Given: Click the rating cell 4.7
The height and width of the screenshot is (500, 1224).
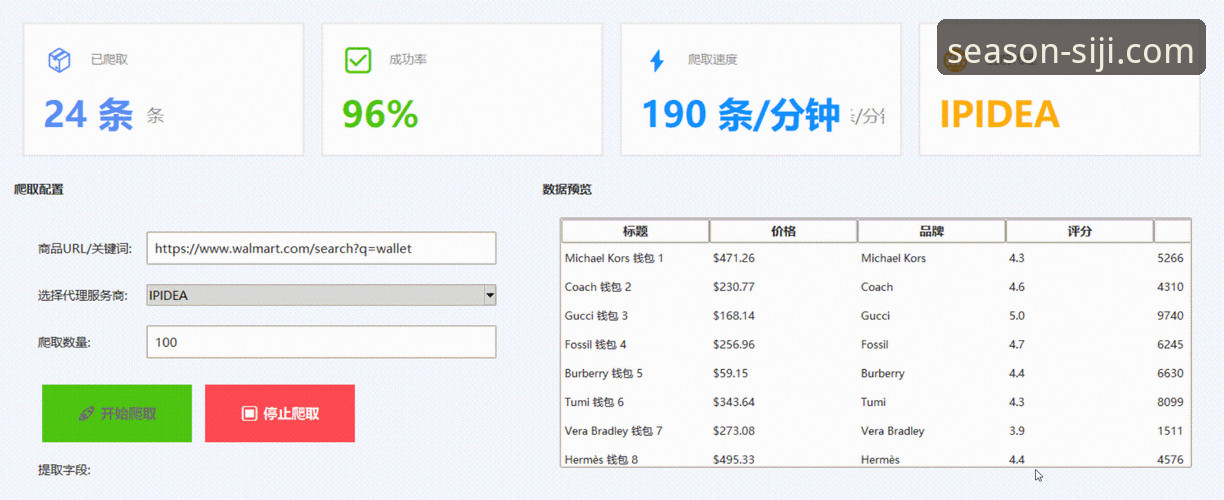Looking at the screenshot, I should point(1016,345).
